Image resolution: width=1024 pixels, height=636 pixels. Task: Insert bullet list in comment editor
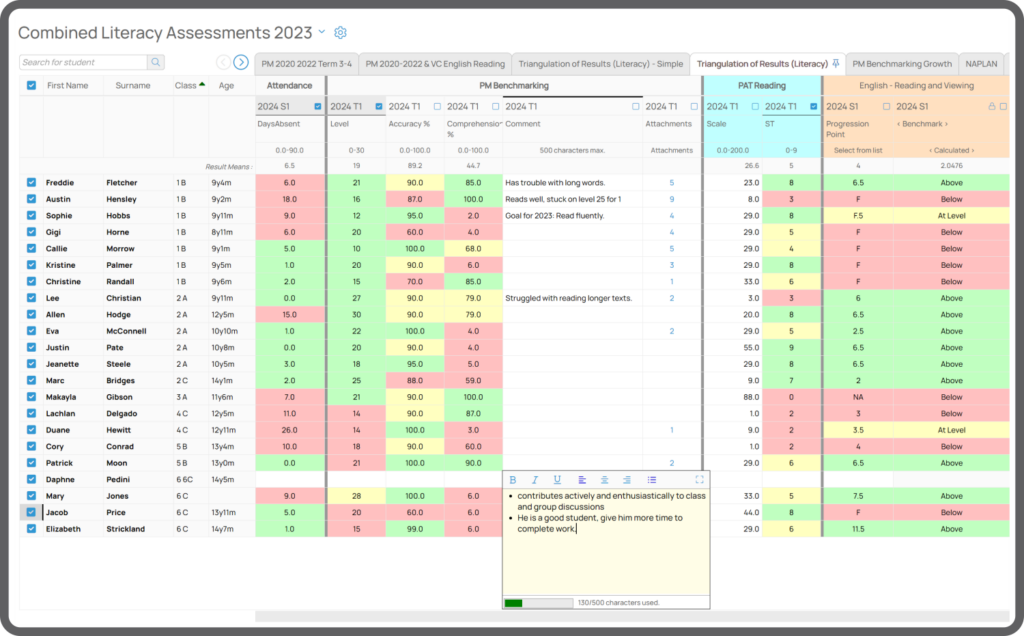652,480
